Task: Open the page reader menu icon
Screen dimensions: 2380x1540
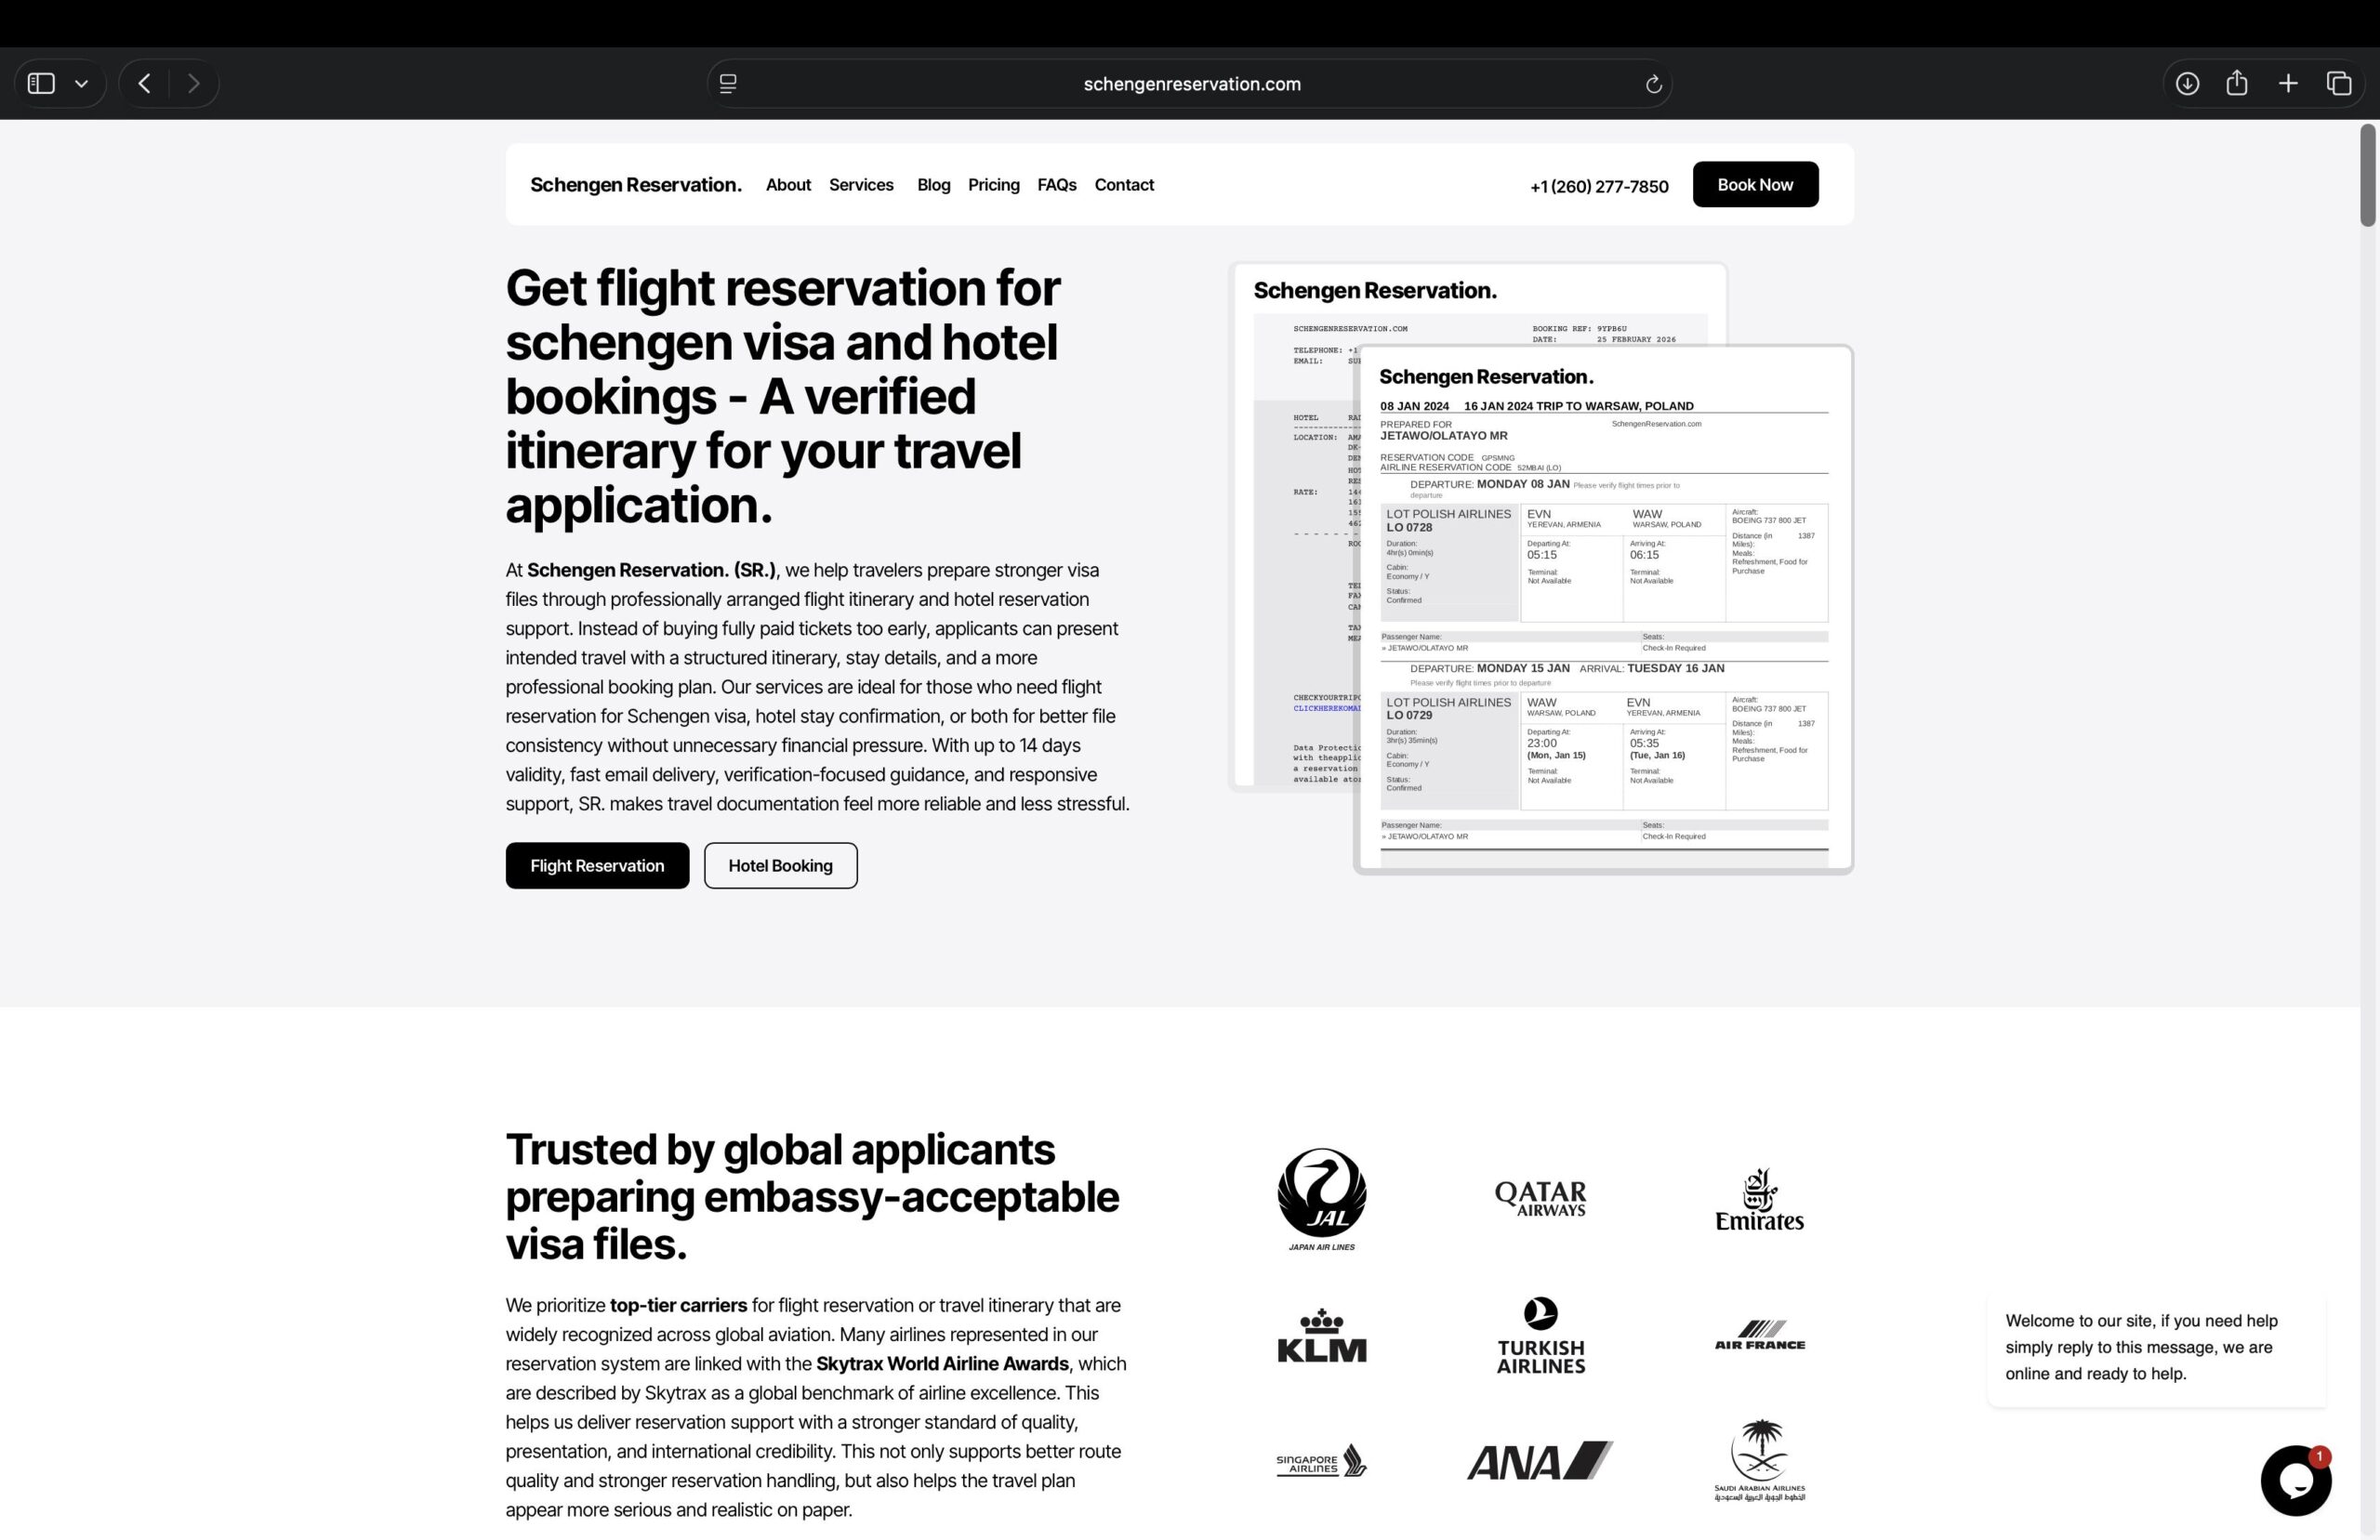Action: pyautogui.click(x=728, y=84)
